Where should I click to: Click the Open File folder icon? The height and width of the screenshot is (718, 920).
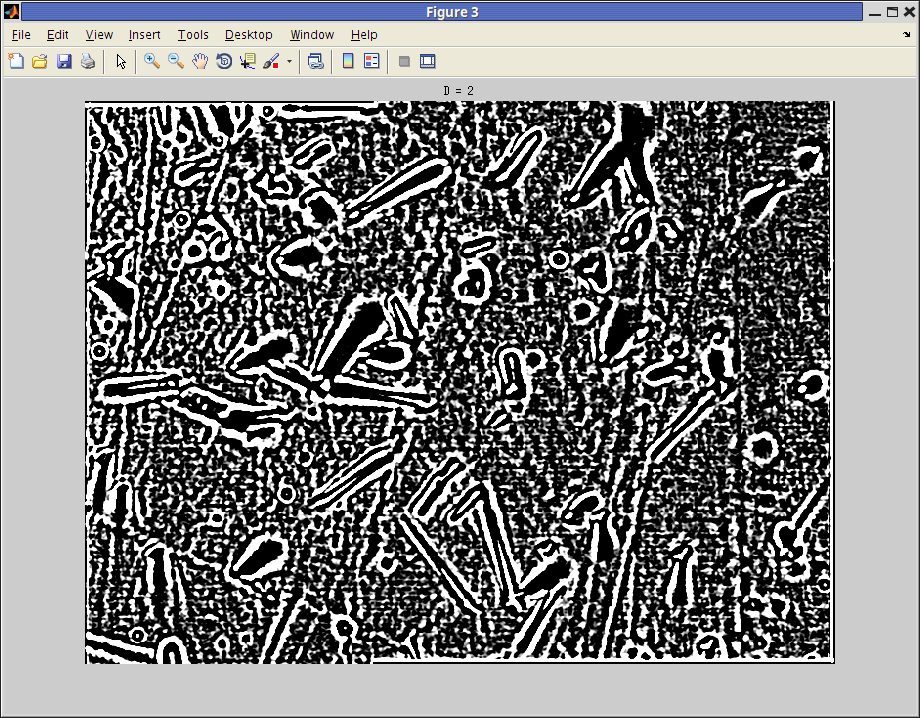pos(40,61)
